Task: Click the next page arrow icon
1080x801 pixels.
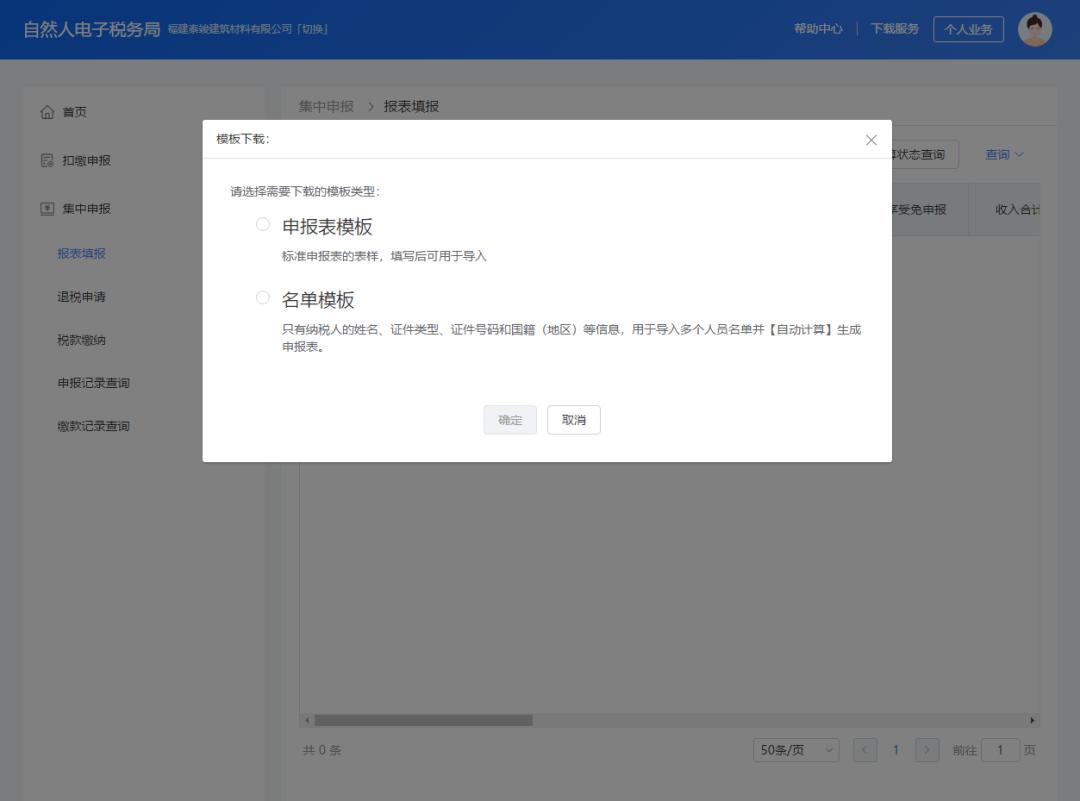Action: (x=926, y=749)
